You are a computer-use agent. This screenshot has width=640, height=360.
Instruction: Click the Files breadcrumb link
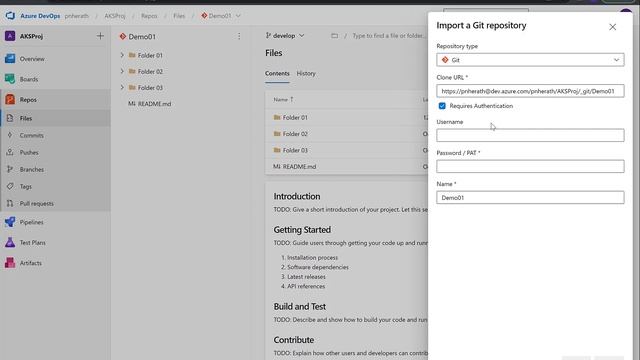179,16
